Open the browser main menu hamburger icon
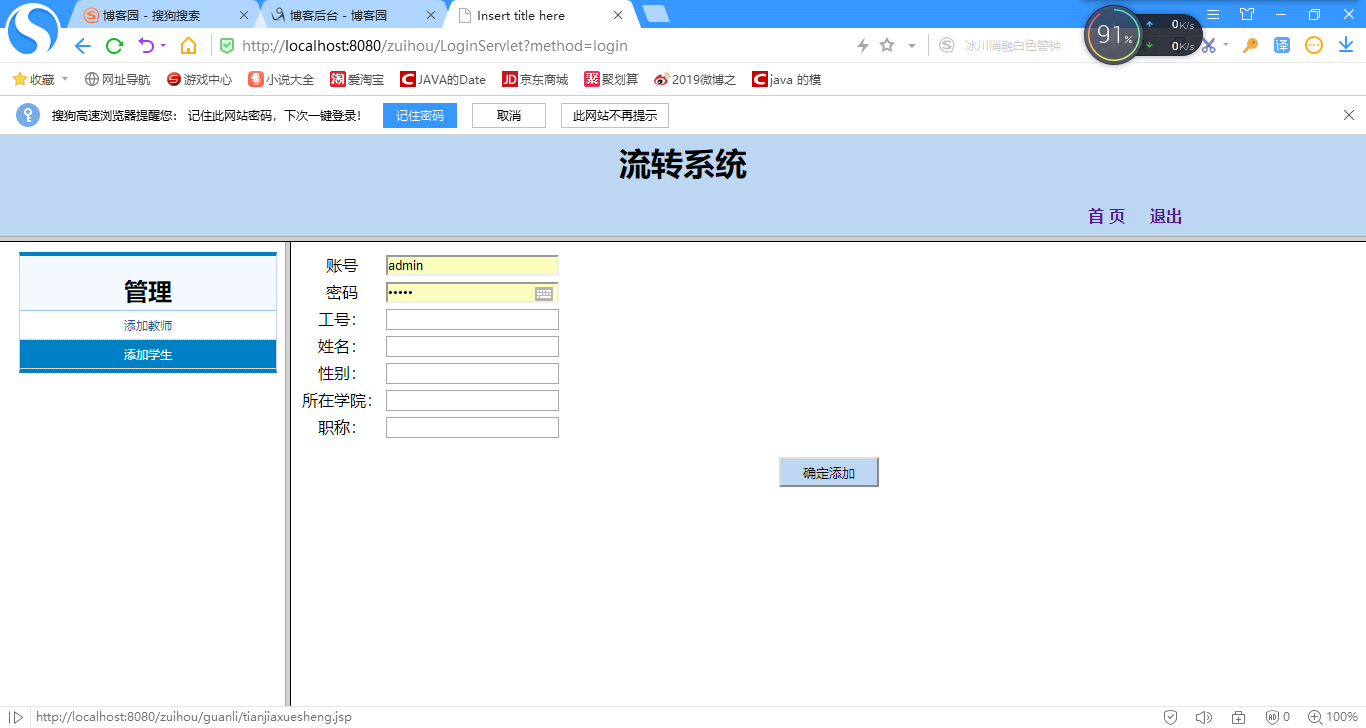1366x728 pixels. [1213, 15]
